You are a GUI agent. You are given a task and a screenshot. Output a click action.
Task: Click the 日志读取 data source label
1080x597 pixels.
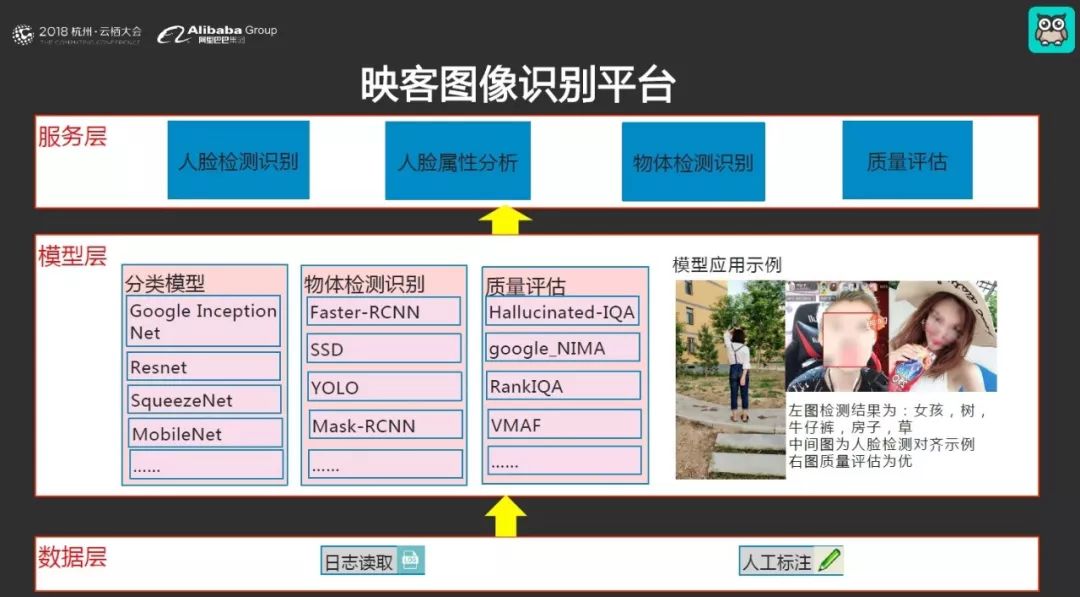click(359, 562)
